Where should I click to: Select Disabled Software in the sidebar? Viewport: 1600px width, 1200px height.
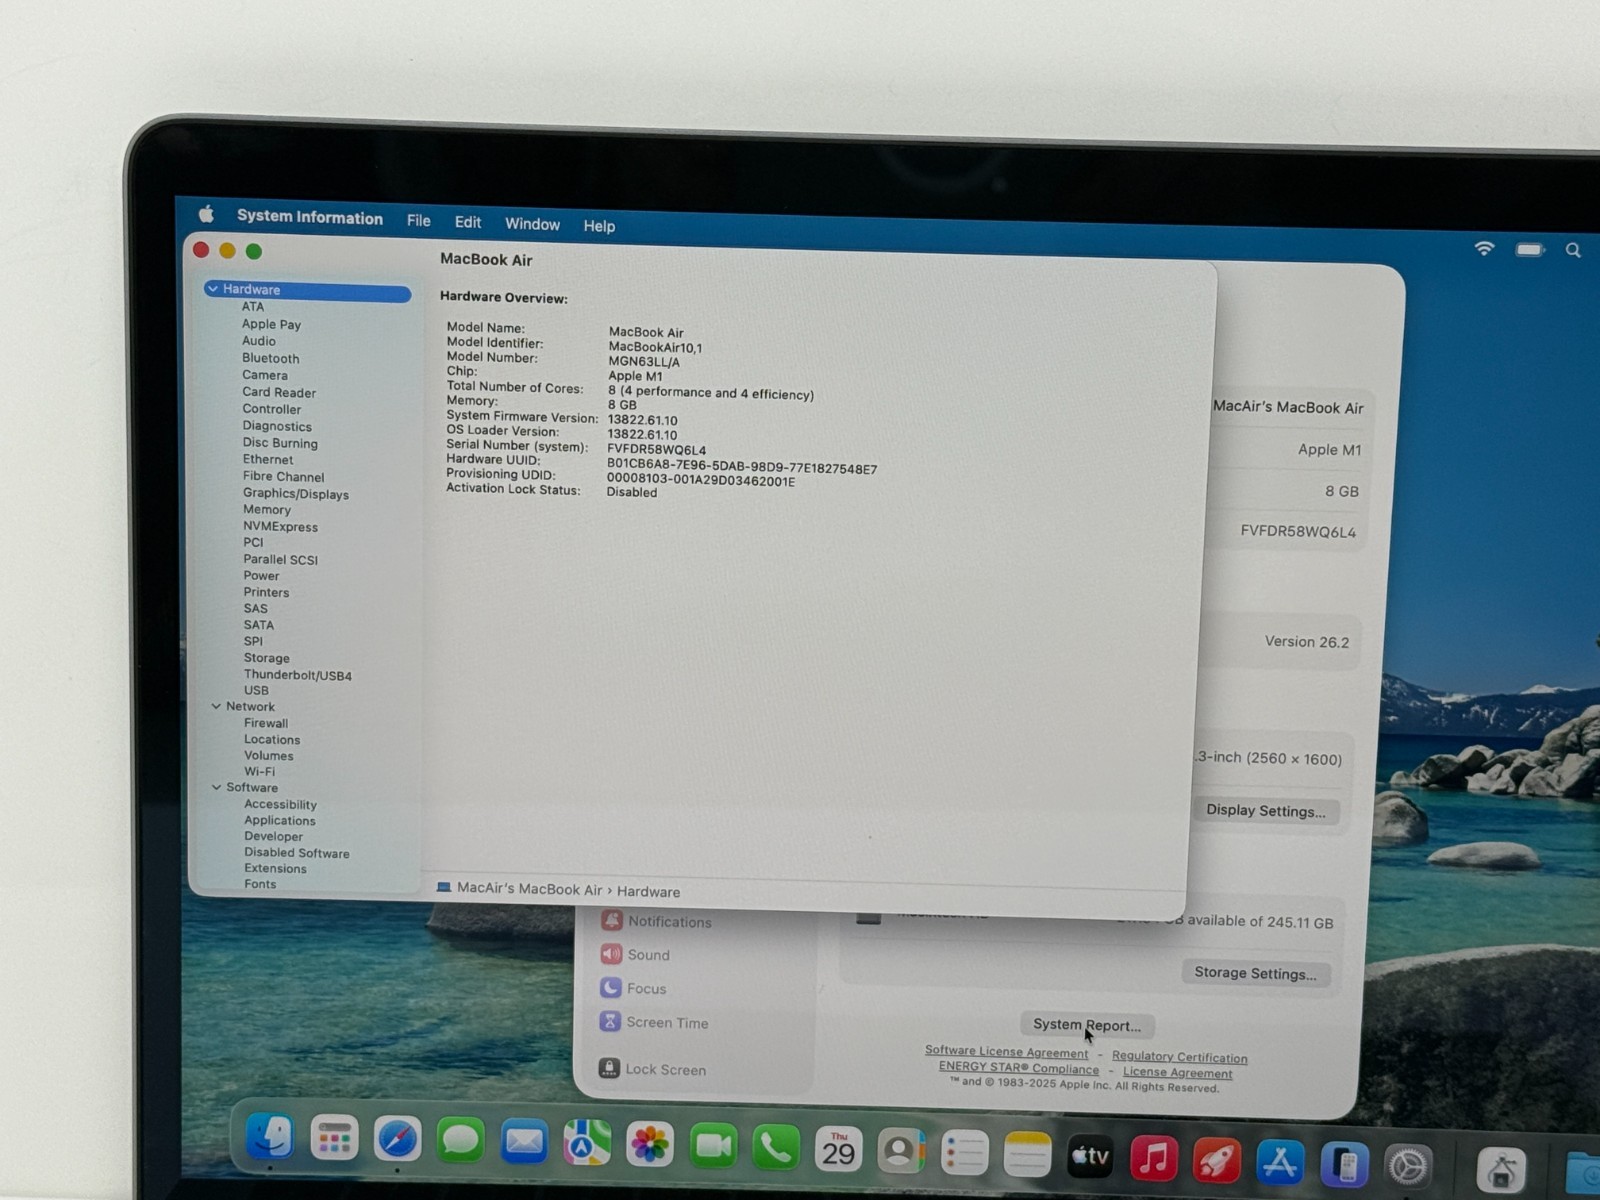pos(297,853)
